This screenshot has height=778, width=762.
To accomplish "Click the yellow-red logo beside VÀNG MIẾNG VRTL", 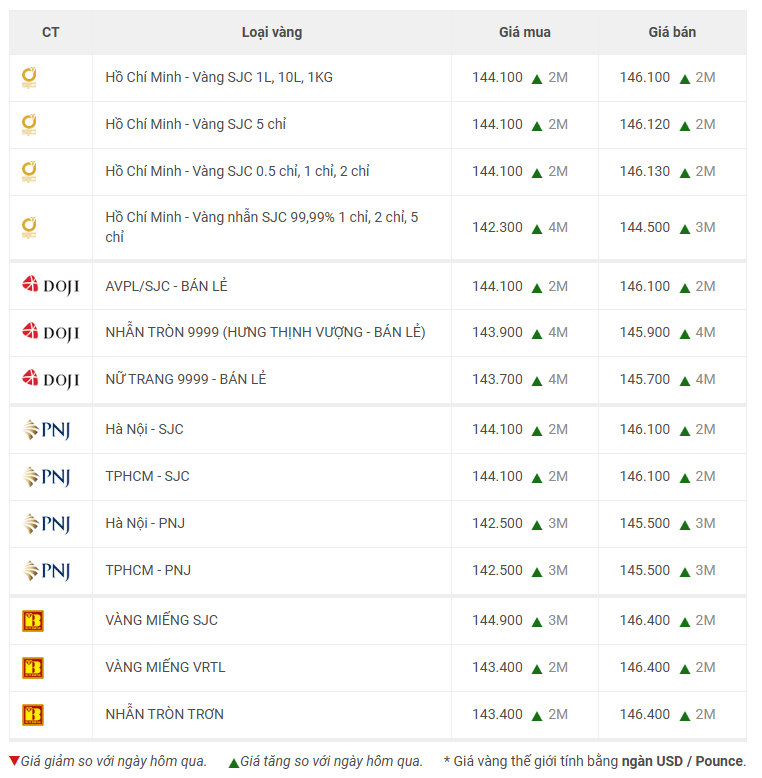I will [x=33, y=668].
